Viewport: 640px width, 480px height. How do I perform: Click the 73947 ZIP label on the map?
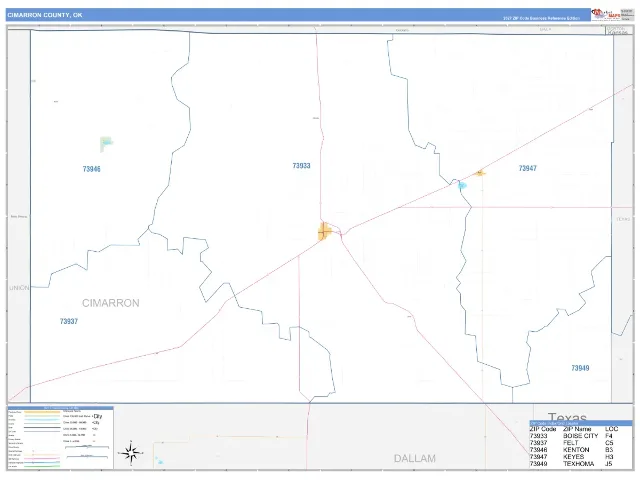pyautogui.click(x=527, y=168)
